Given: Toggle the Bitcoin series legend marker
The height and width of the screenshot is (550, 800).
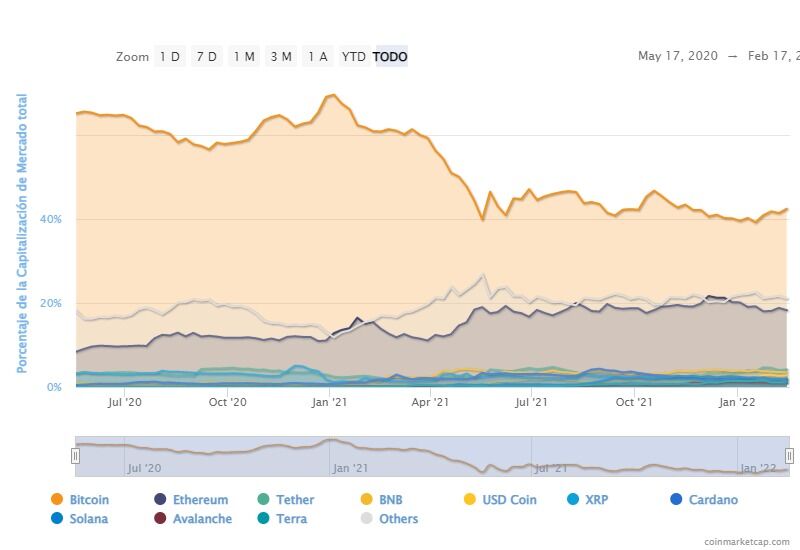Looking at the screenshot, I should (x=56, y=499).
